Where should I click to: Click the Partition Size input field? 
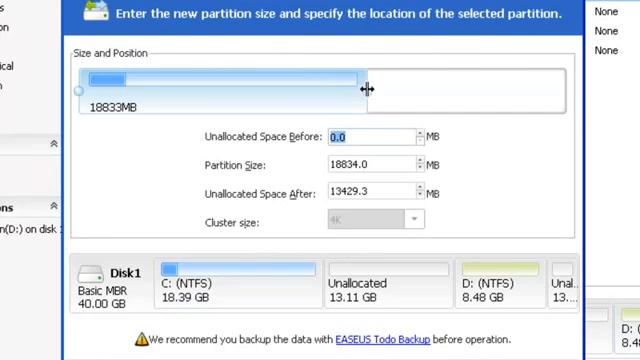pyautogui.click(x=372, y=164)
